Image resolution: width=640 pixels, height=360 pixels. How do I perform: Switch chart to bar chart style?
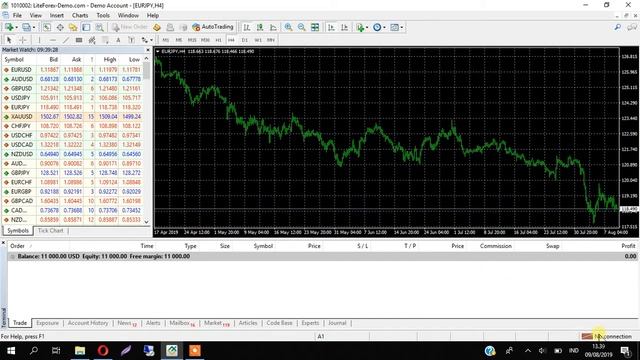pyautogui.click(x=247, y=27)
